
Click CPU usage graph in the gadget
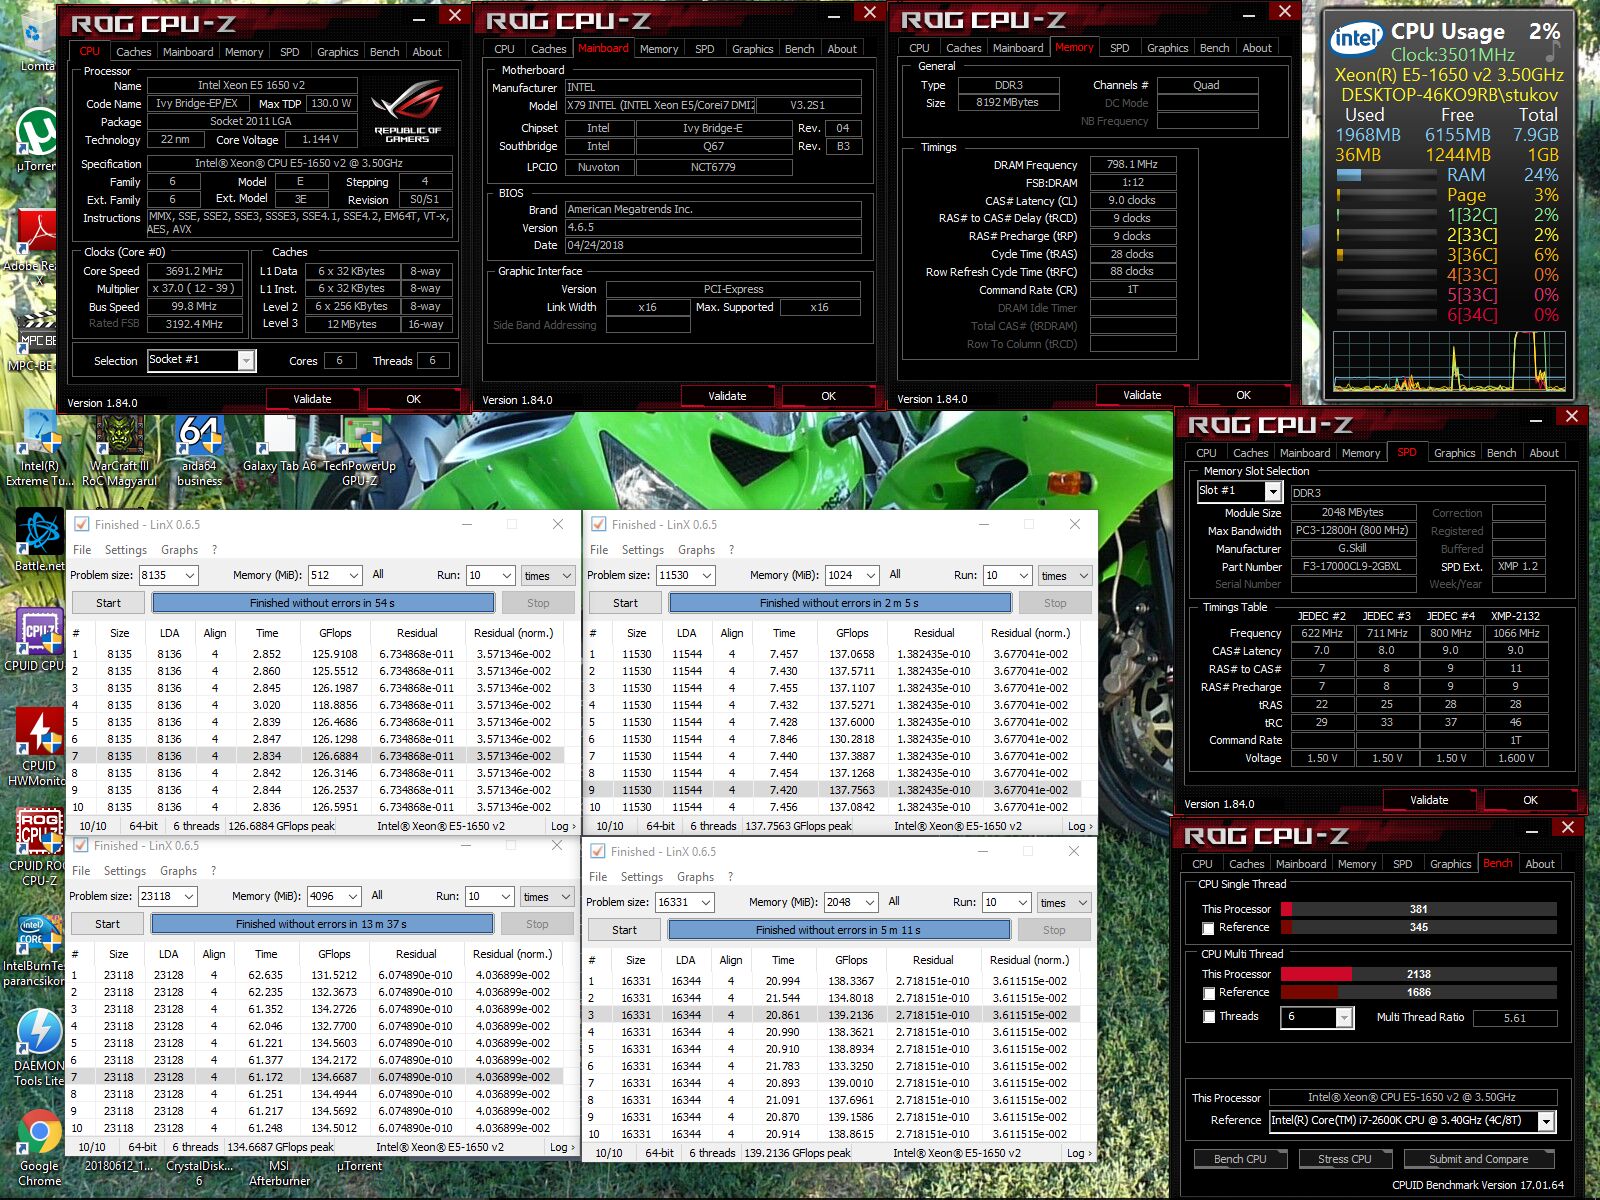(x=1449, y=361)
